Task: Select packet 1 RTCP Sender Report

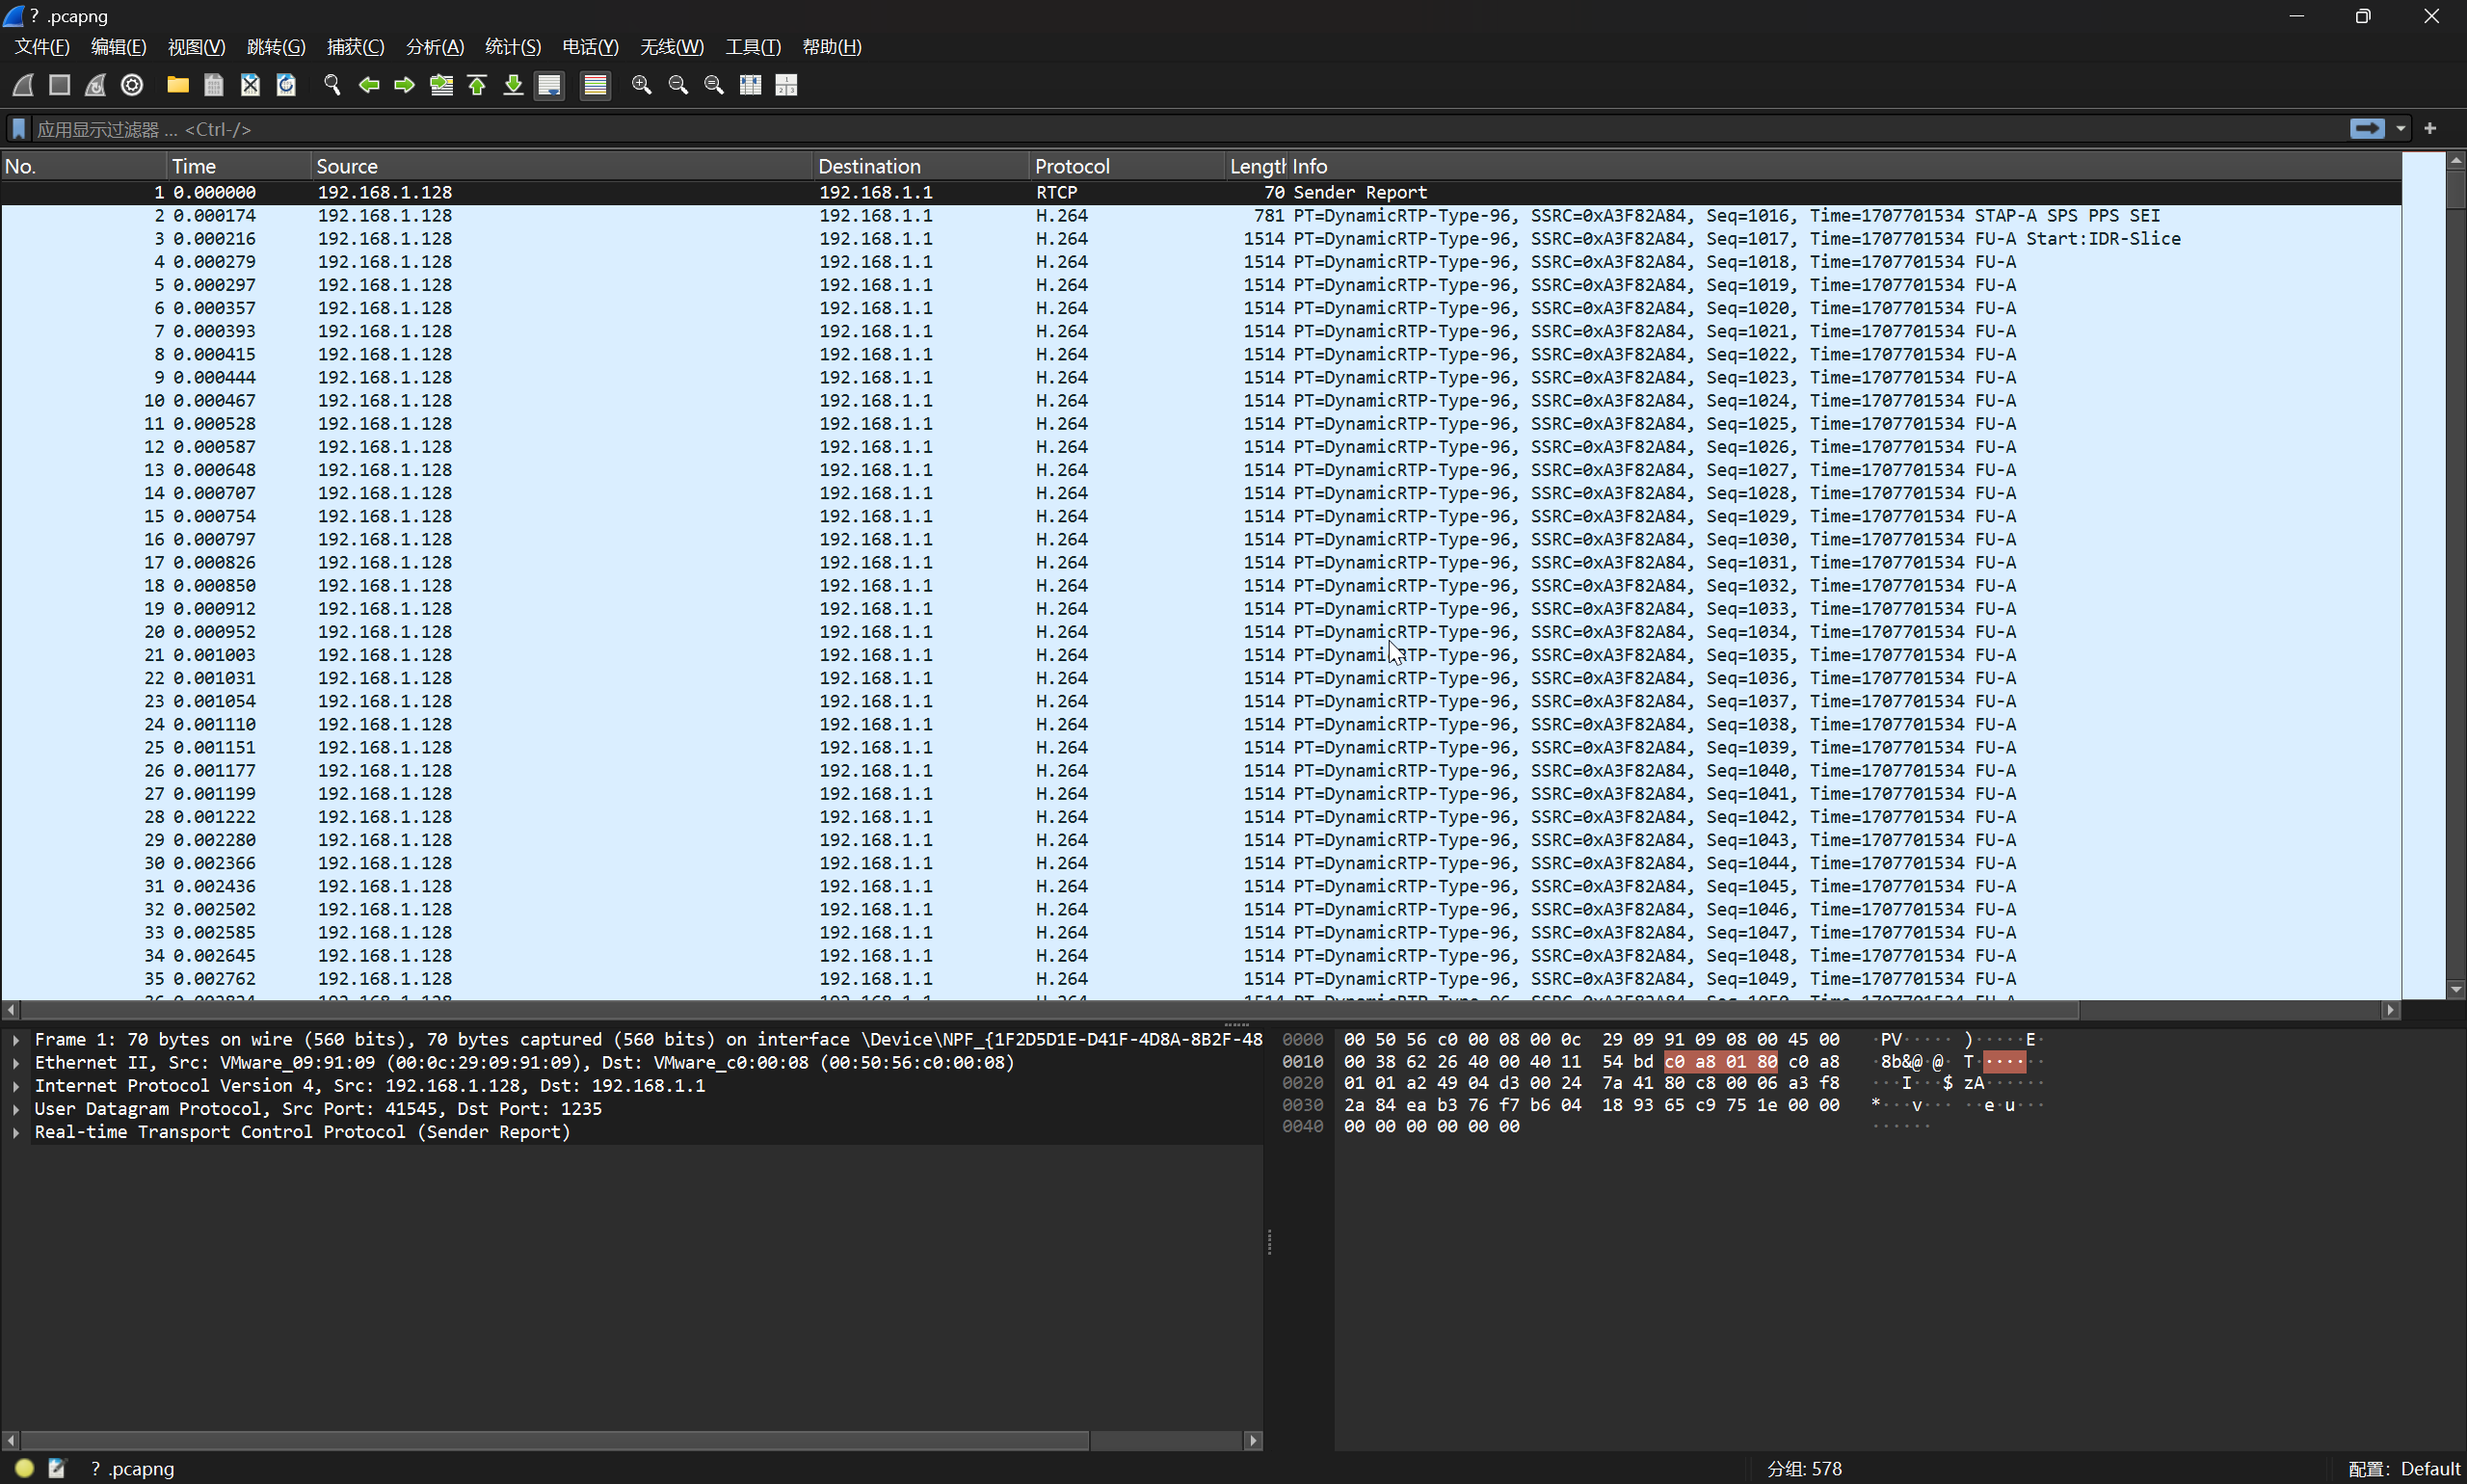Action: [x=1200, y=192]
